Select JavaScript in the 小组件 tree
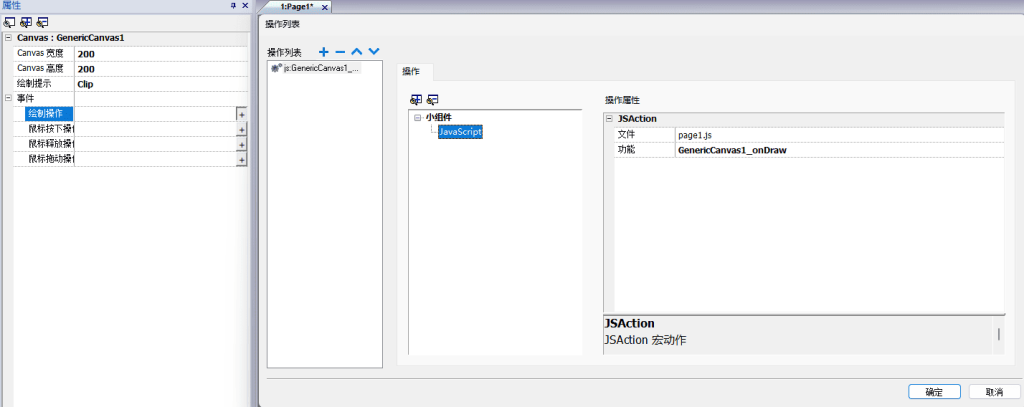Viewport: 1024px width, 407px height. click(460, 132)
